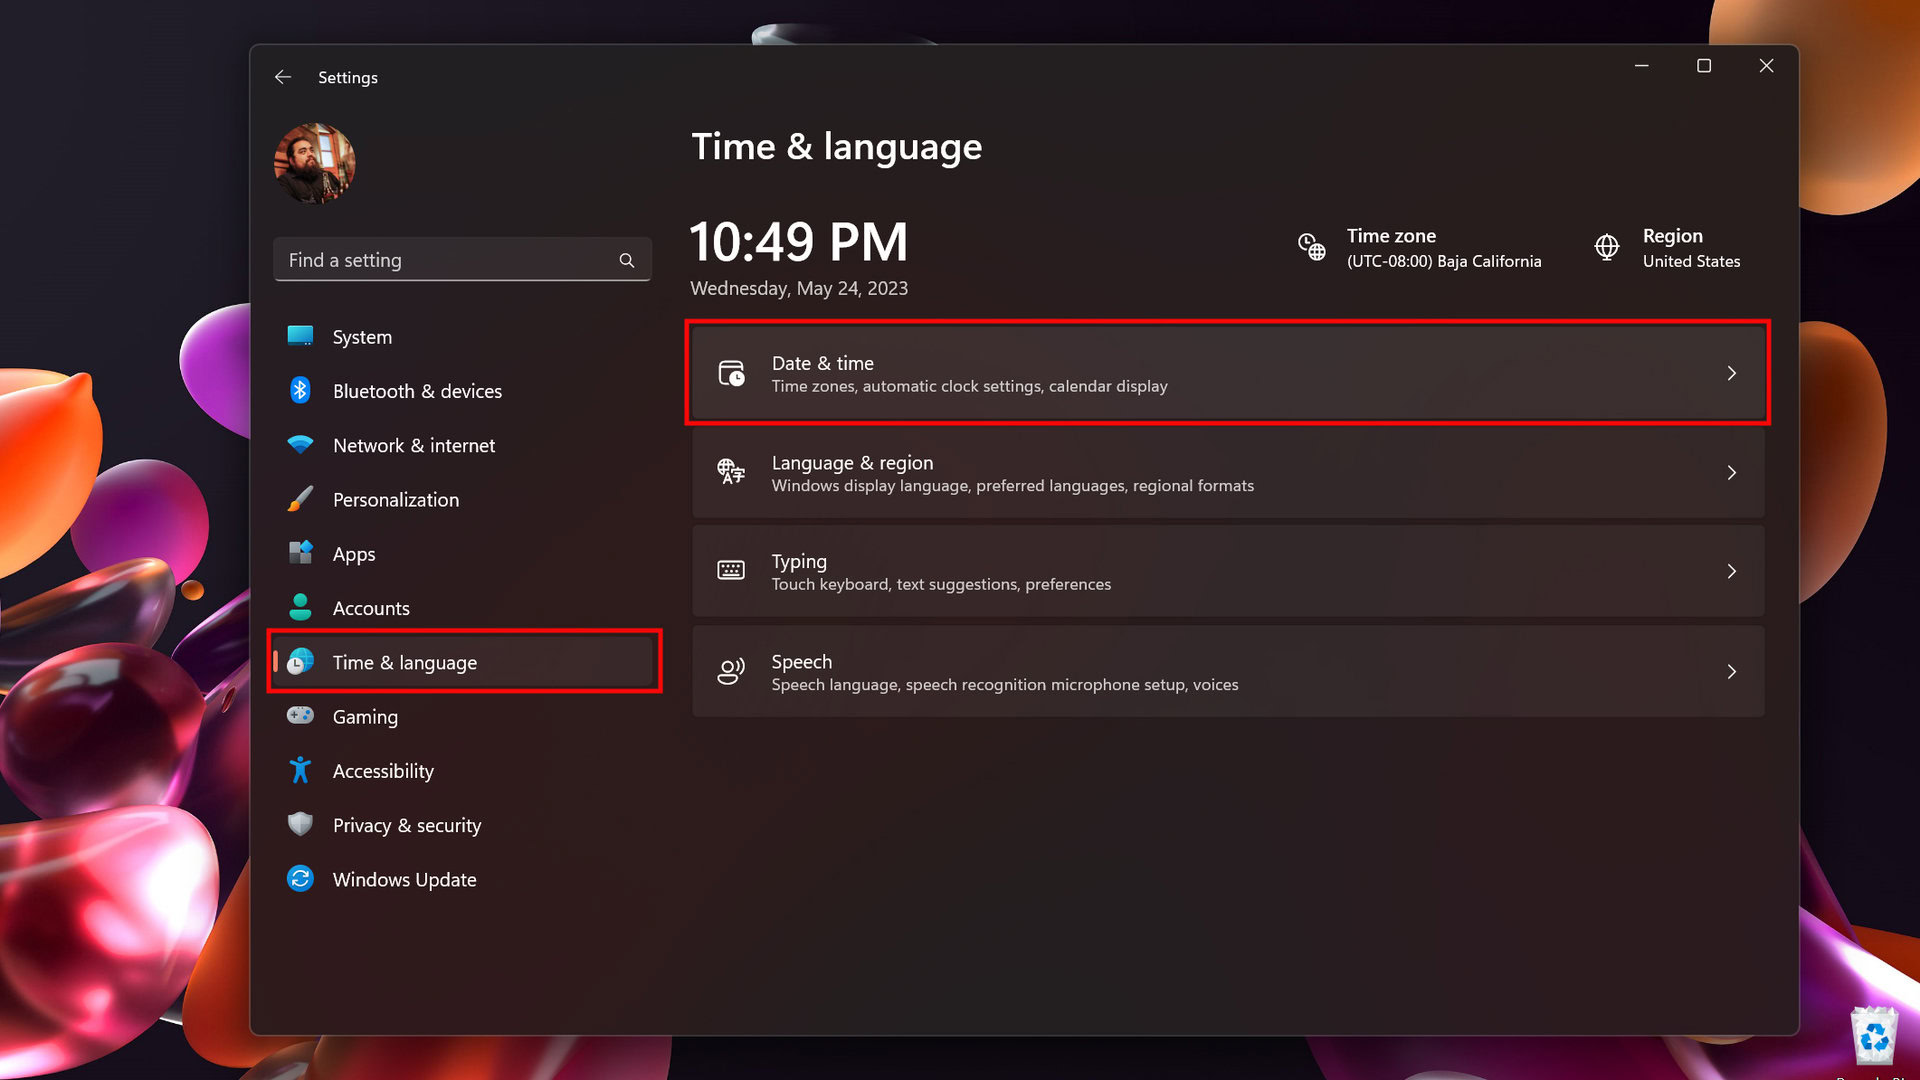
Task: Expand Language & region chevron arrow
Action: [x=1731, y=473]
